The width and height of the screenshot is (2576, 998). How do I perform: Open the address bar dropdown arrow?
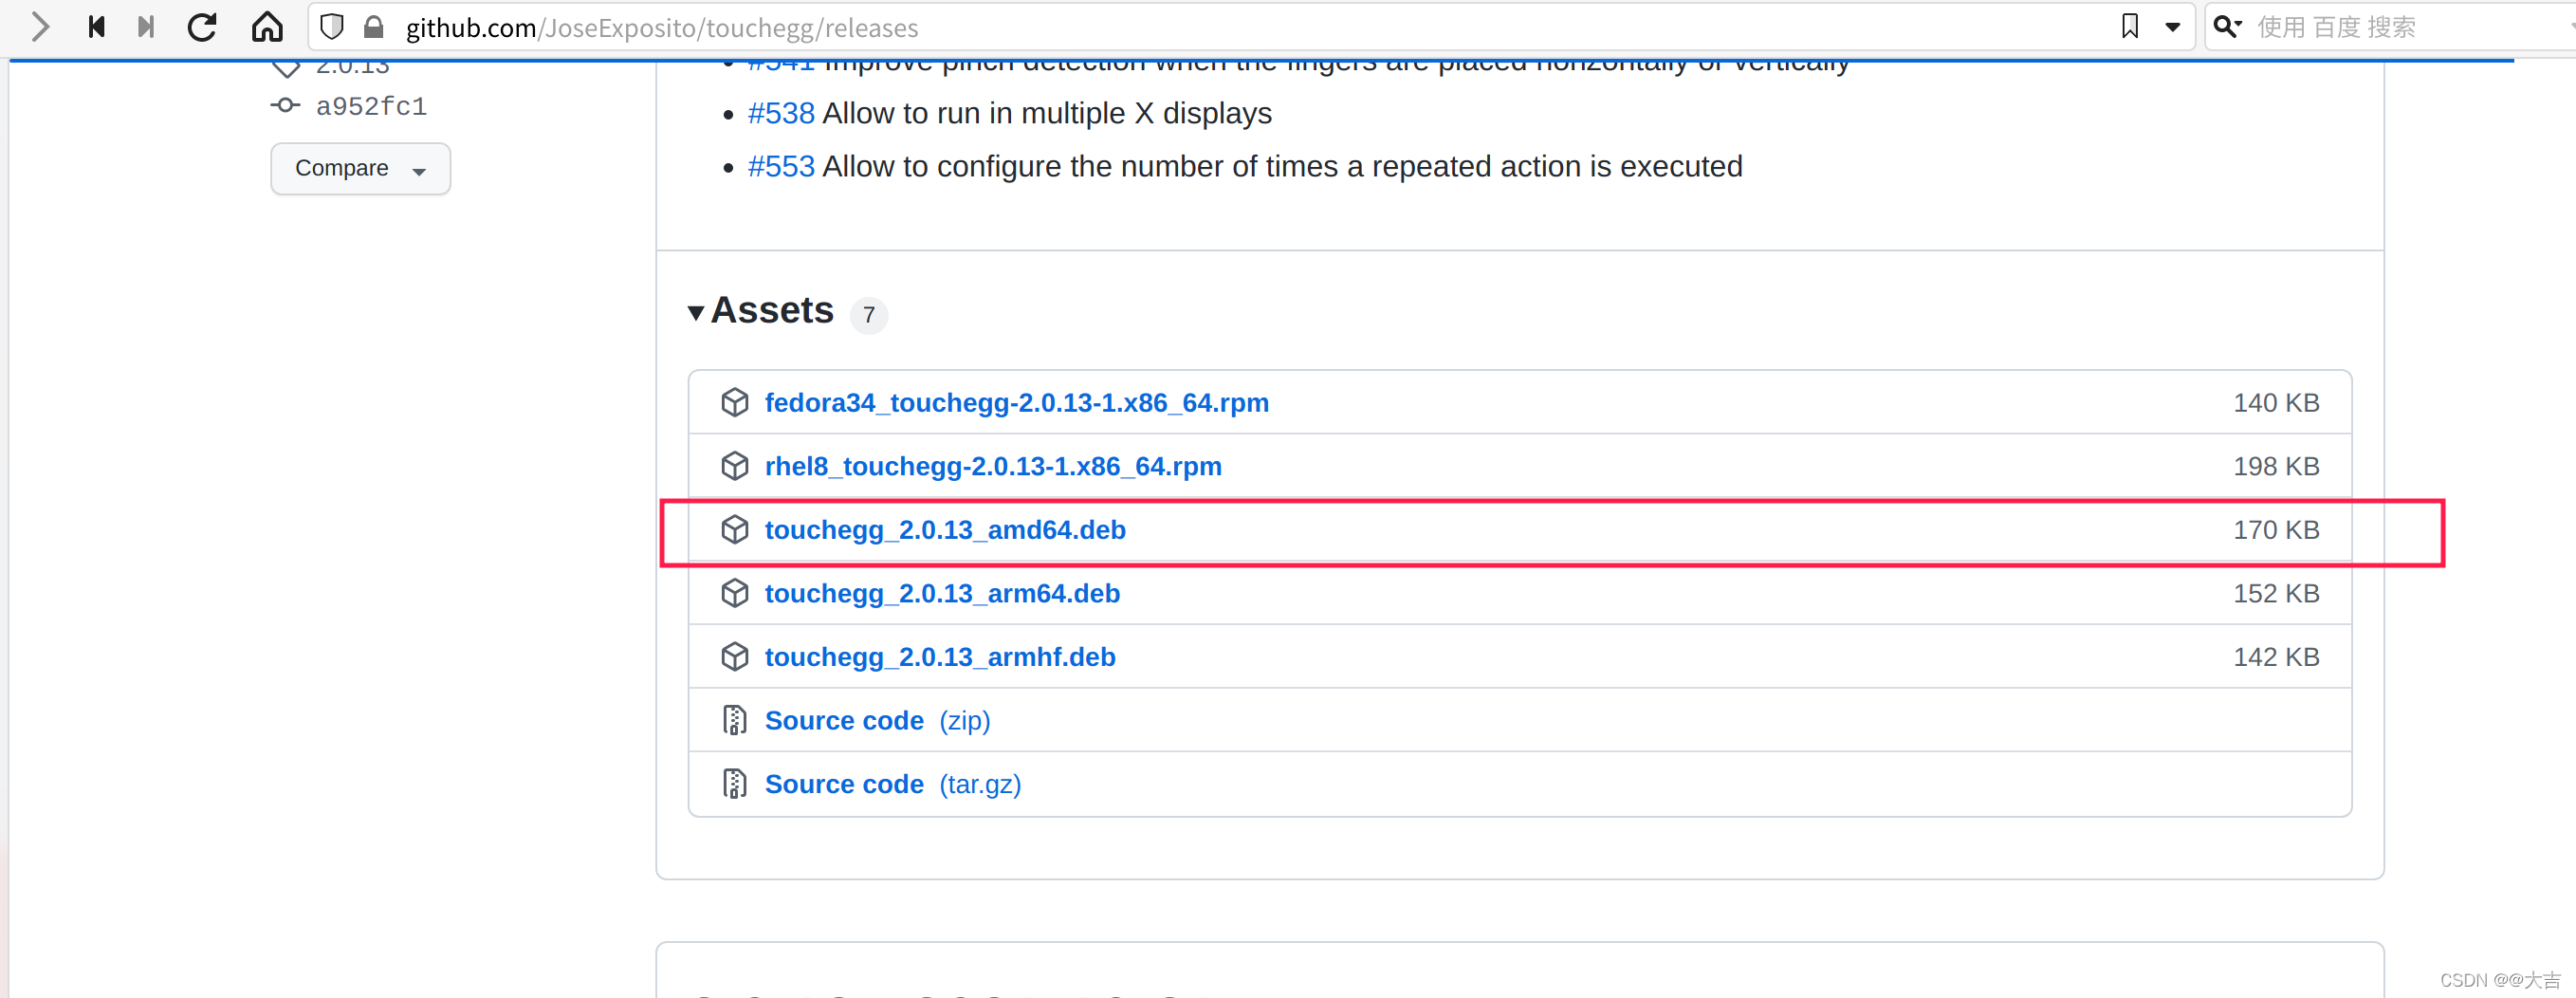coord(2173,28)
